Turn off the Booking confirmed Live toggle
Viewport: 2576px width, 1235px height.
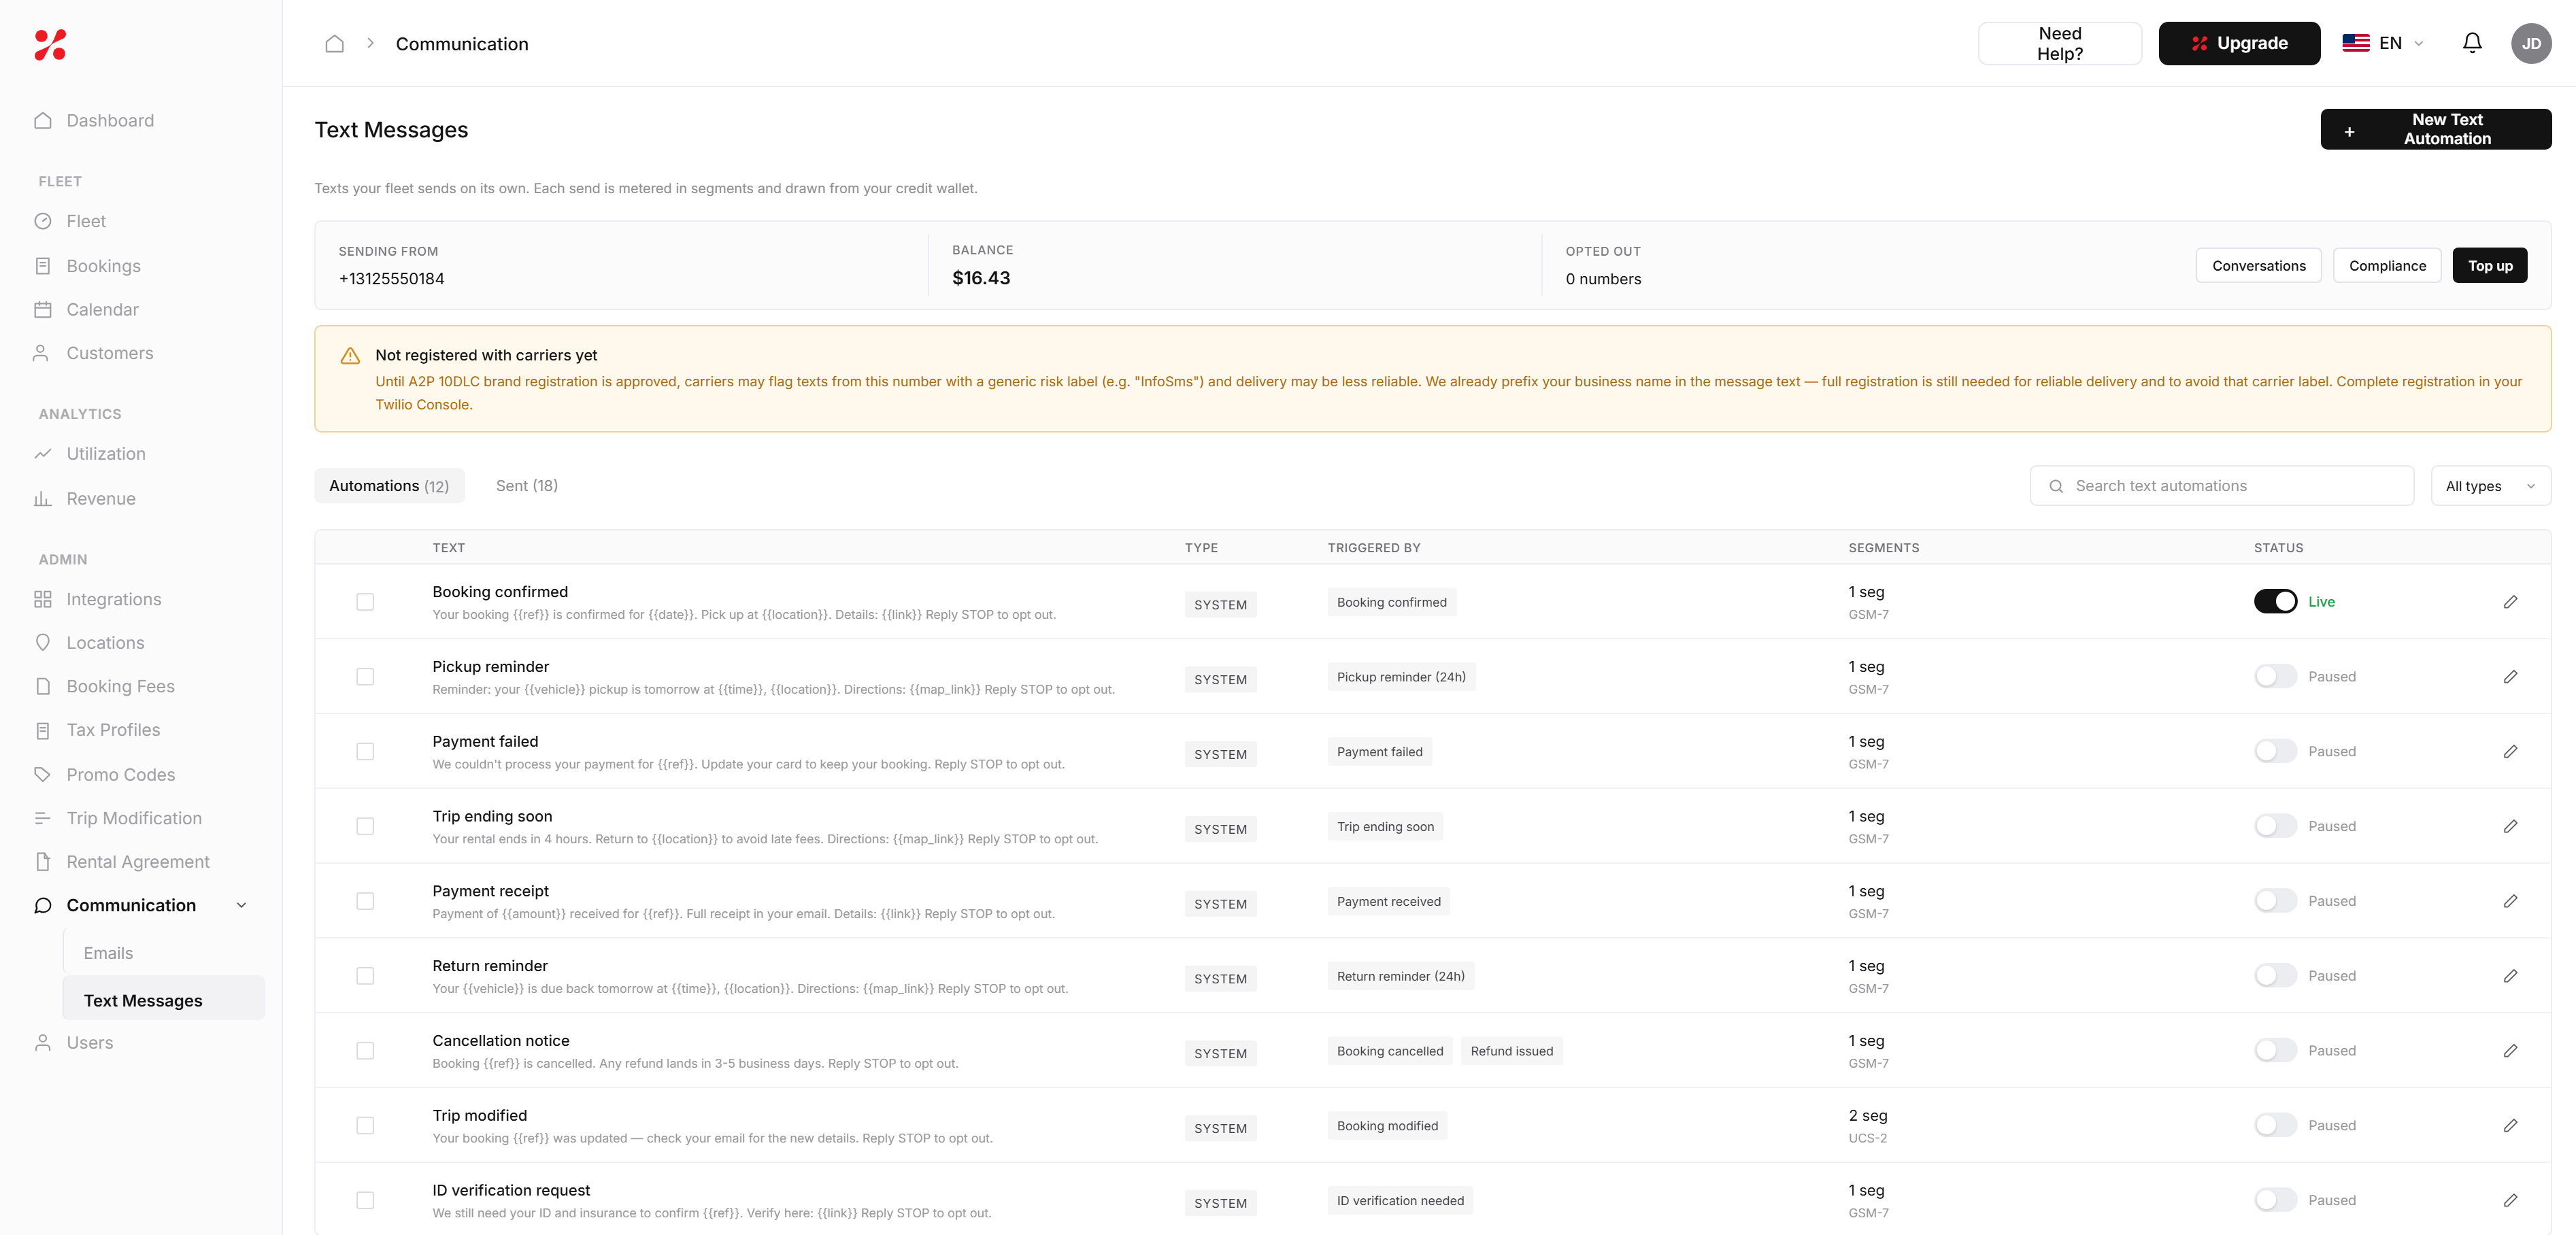click(2275, 601)
